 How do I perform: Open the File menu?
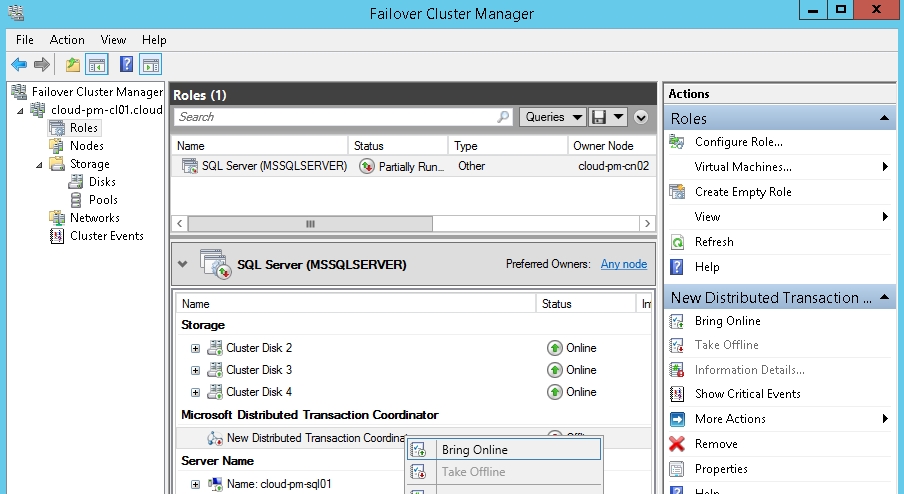coord(25,40)
